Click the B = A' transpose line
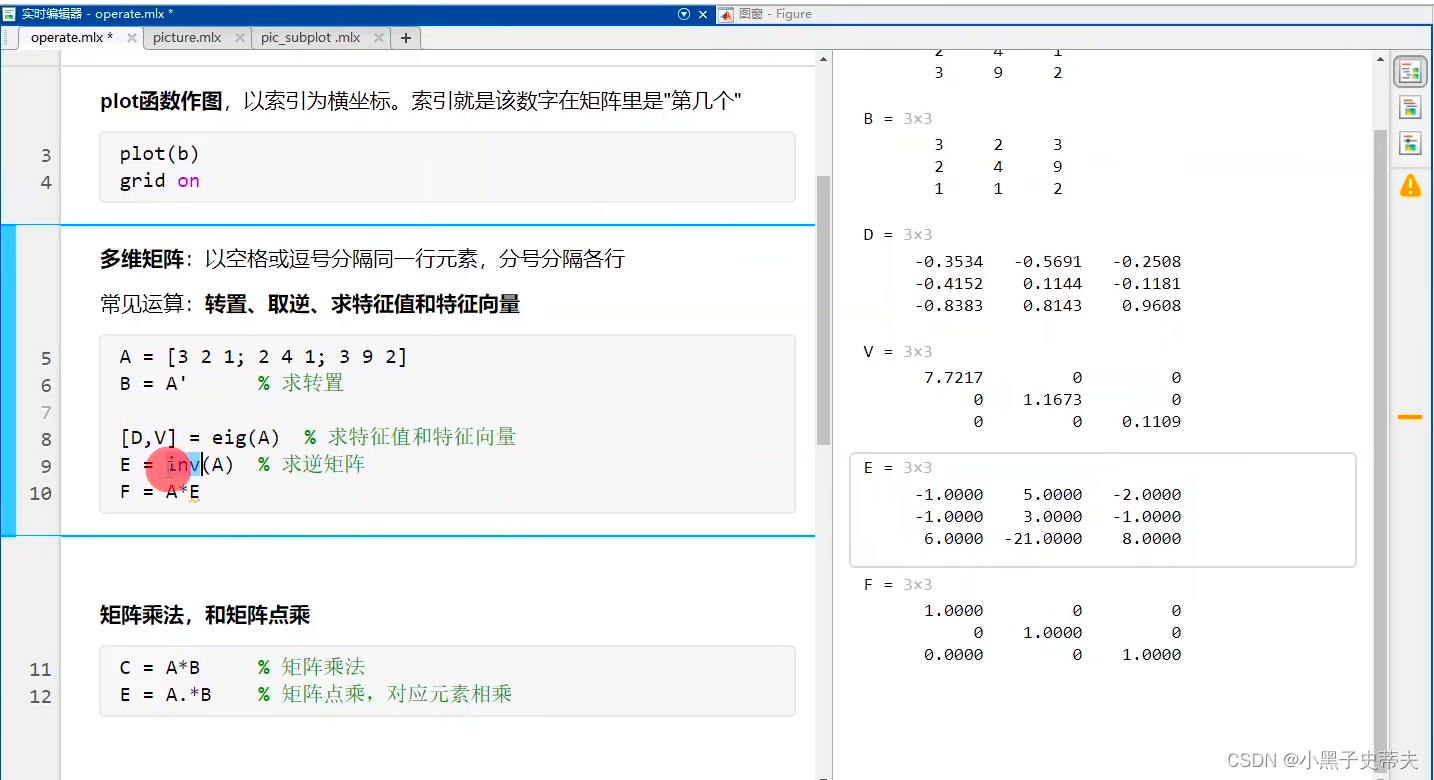Viewport: 1434px width, 780px height. tap(153, 384)
